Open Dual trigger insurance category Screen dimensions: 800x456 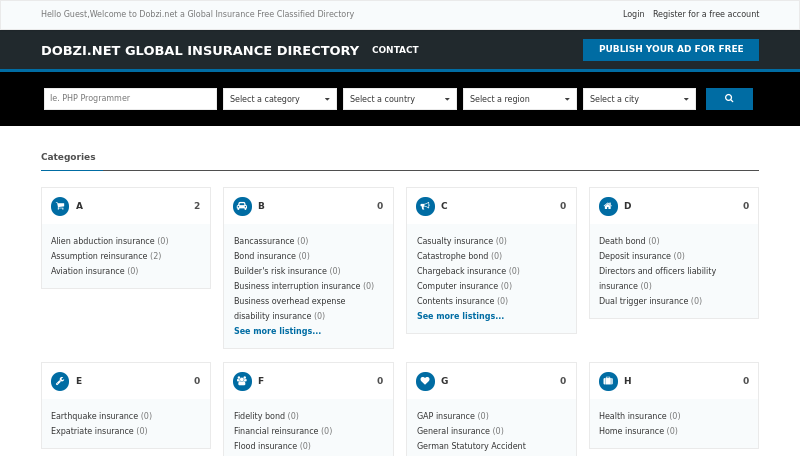pos(643,301)
